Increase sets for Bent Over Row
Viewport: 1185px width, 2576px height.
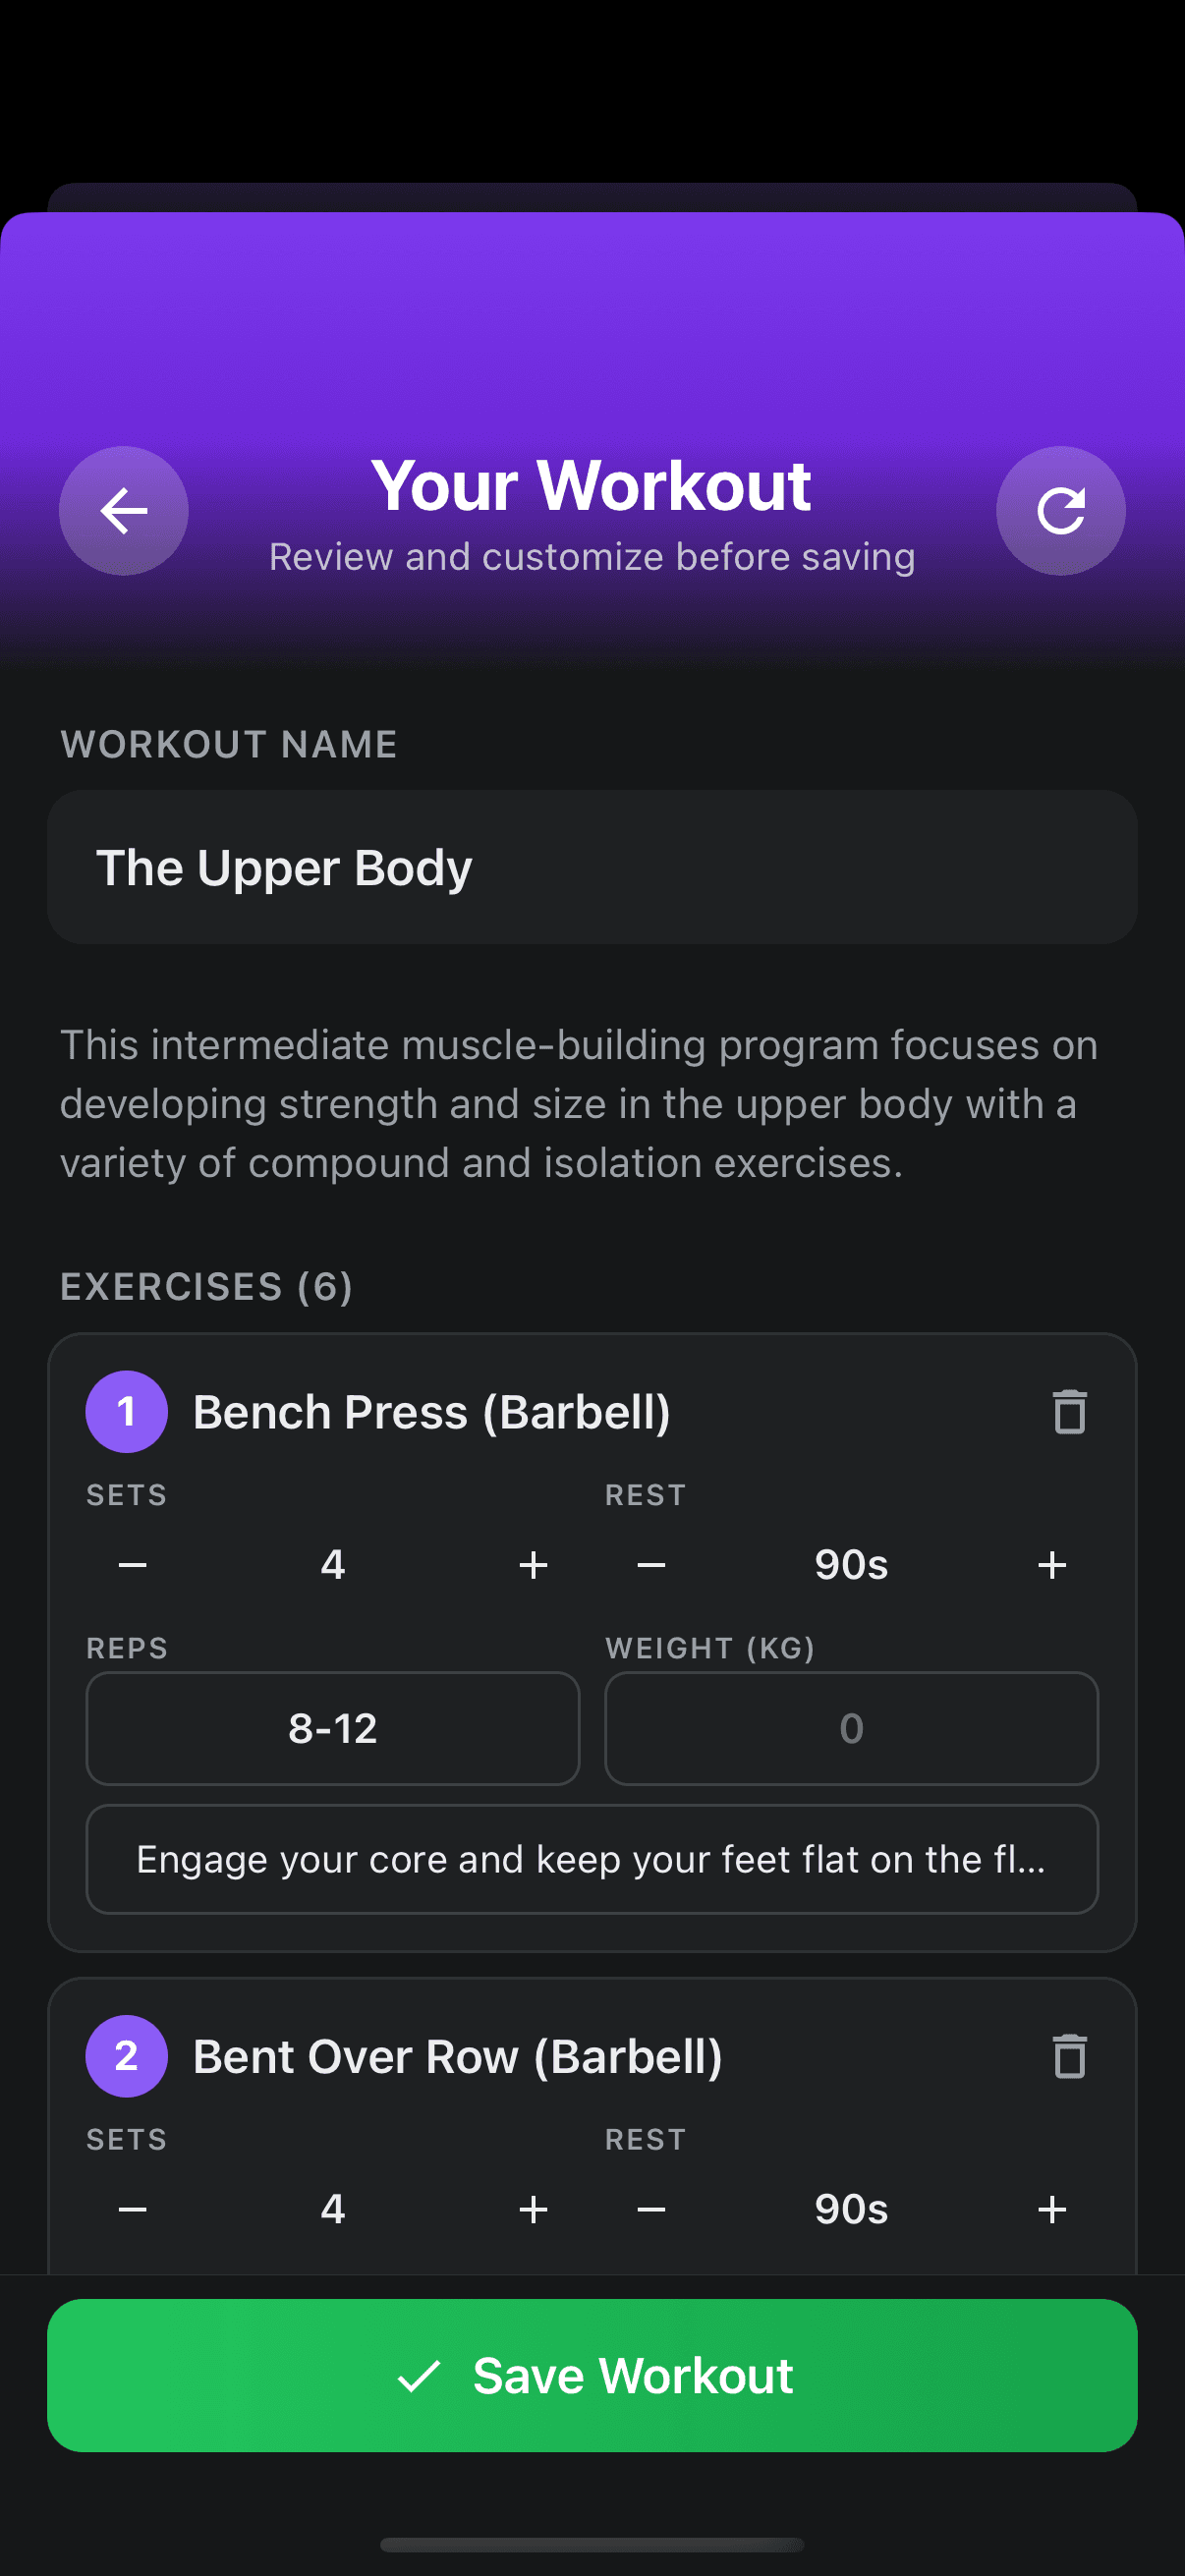532,2209
